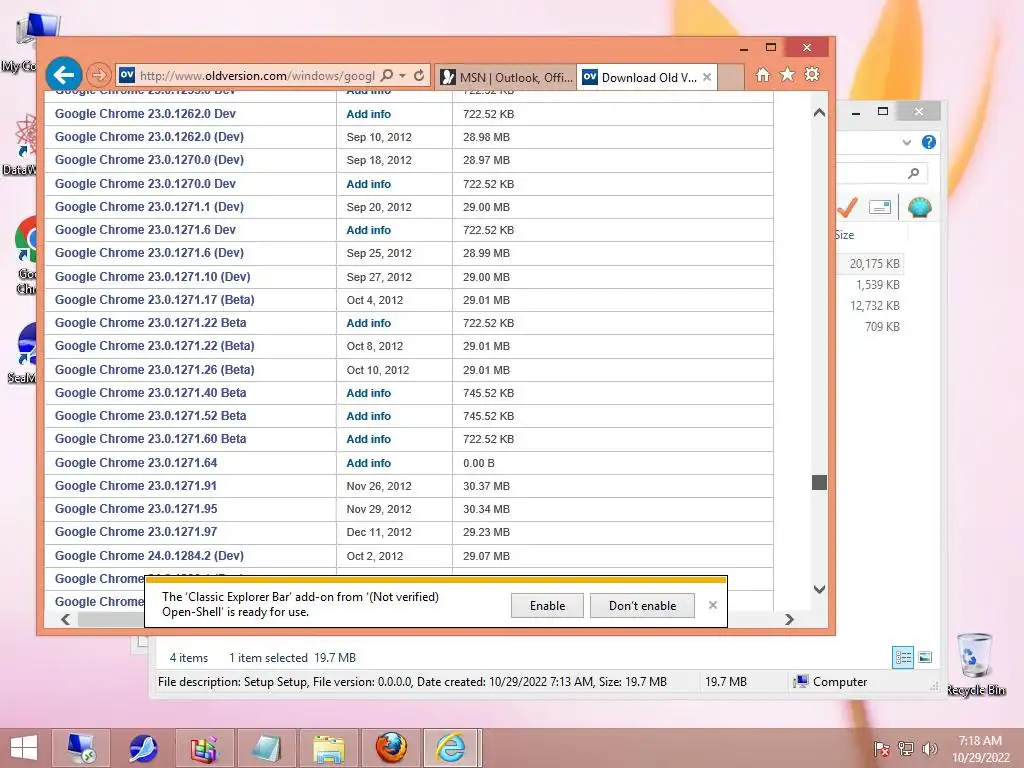The width and height of the screenshot is (1024, 768).
Task: Switch Explorer to large thumbnails view
Action: pyautogui.click(x=925, y=657)
